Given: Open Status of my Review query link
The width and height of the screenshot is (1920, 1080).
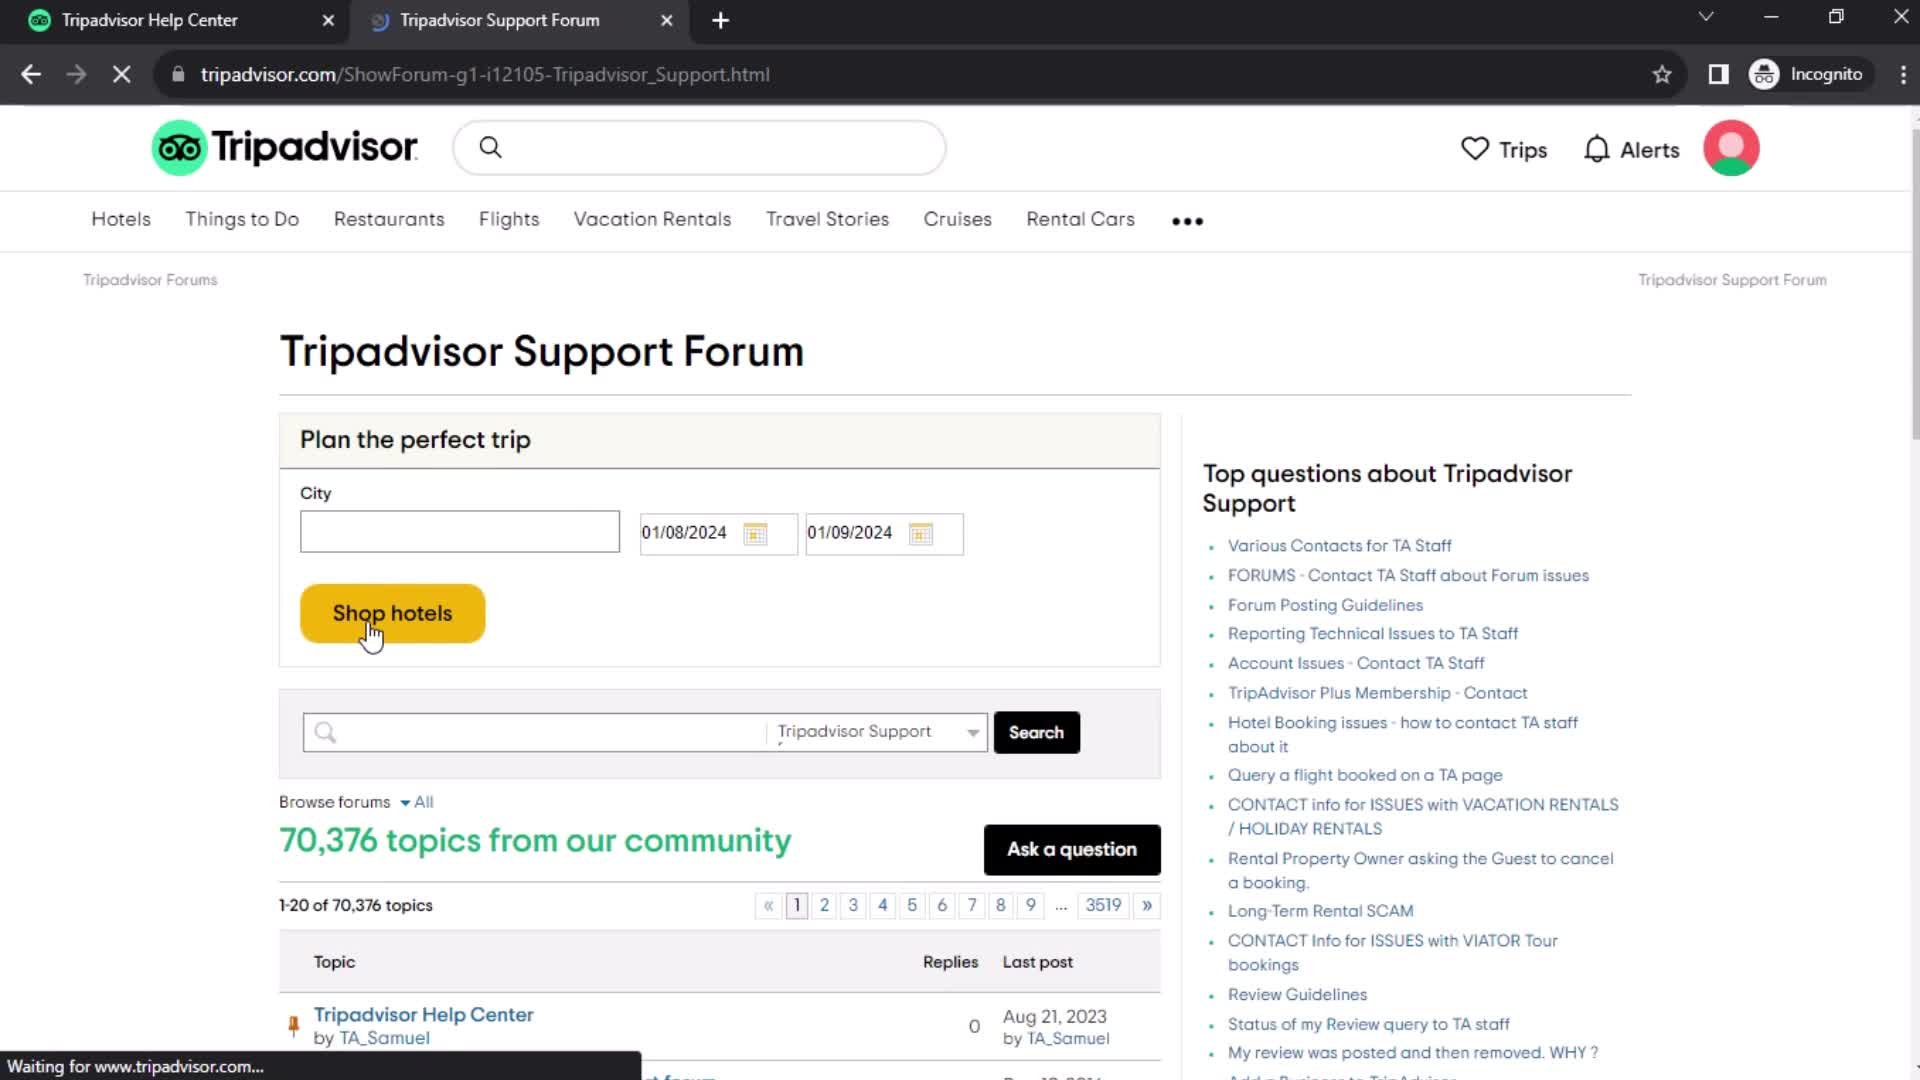Looking at the screenshot, I should (1368, 1024).
